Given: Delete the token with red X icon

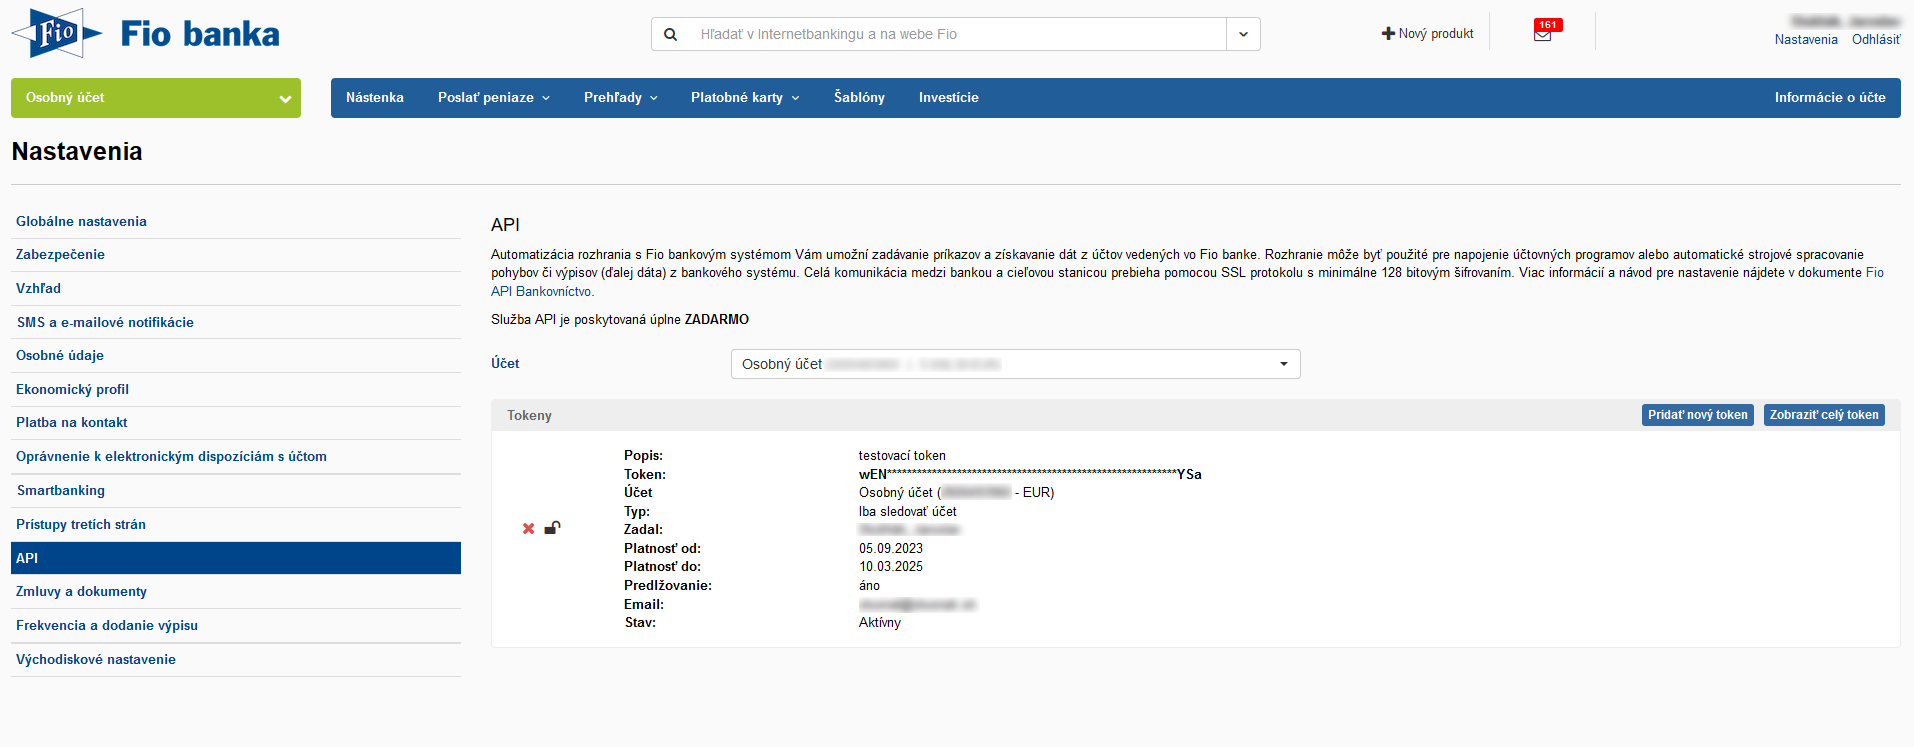Looking at the screenshot, I should tap(528, 528).
